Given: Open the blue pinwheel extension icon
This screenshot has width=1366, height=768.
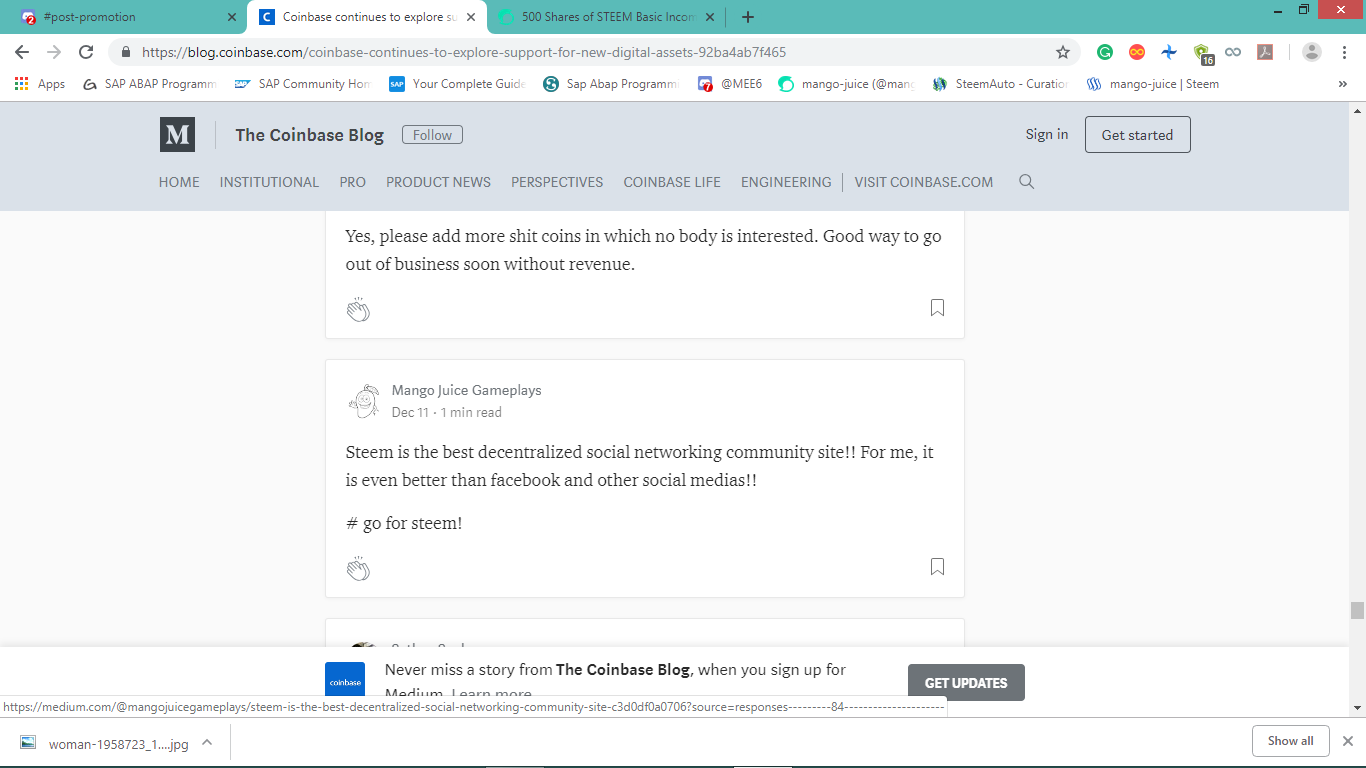Looking at the screenshot, I should 1169,52.
